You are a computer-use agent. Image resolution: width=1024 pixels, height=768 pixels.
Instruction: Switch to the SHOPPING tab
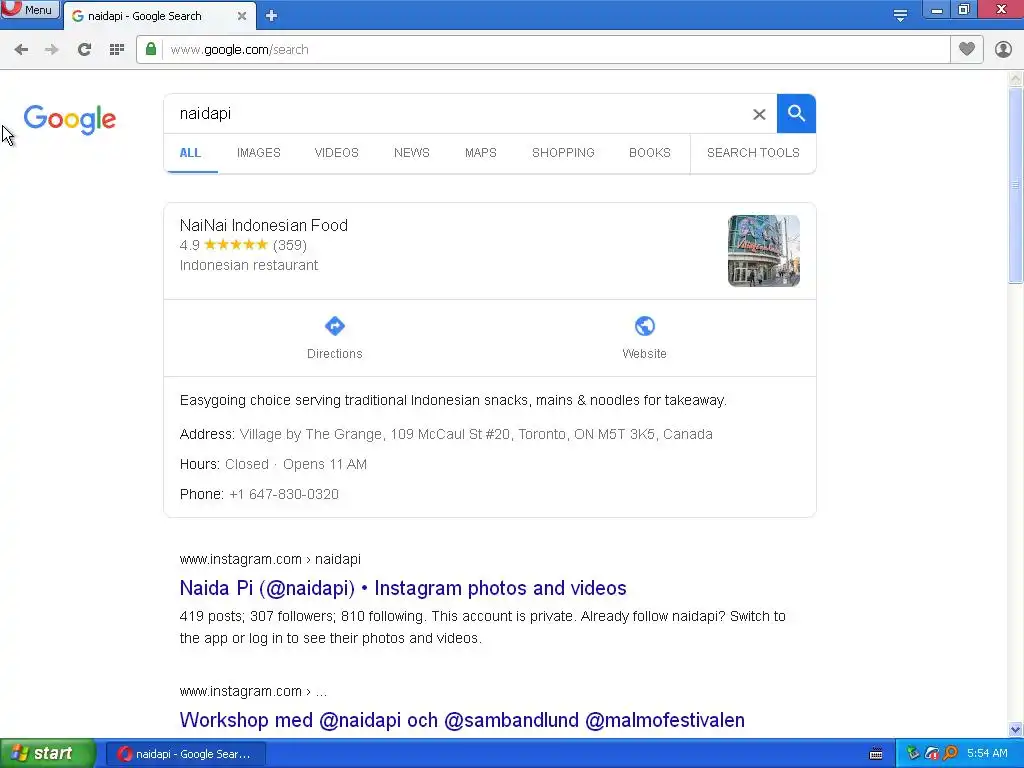pos(563,153)
